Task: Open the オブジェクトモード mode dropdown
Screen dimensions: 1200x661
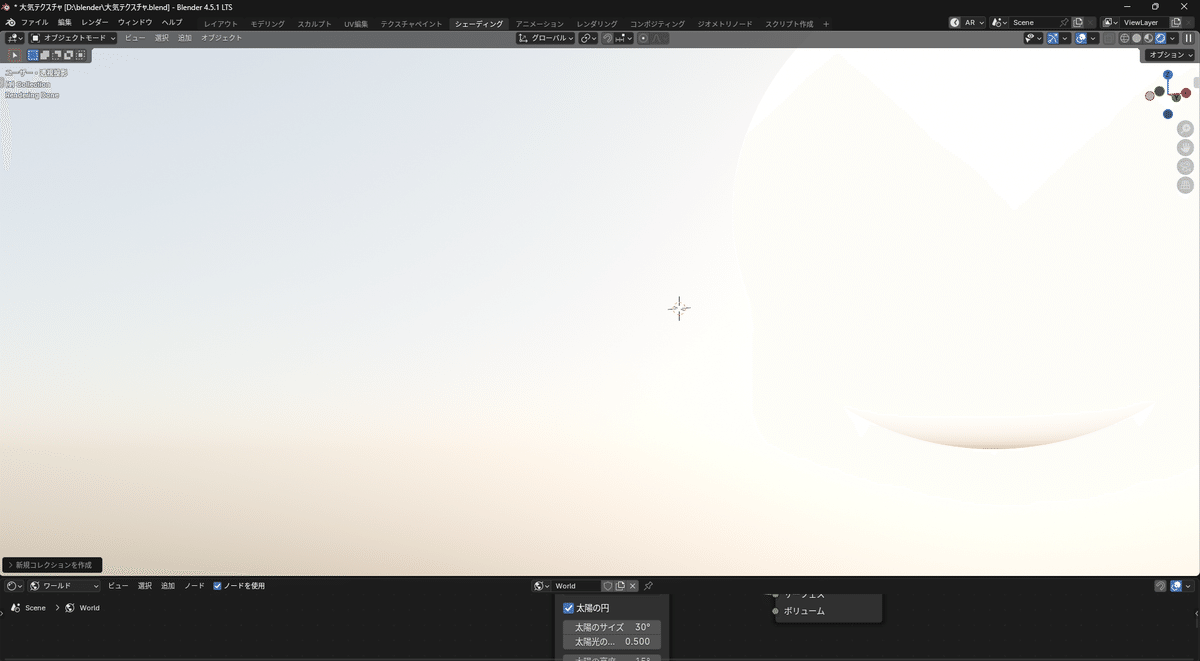Action: (72, 38)
